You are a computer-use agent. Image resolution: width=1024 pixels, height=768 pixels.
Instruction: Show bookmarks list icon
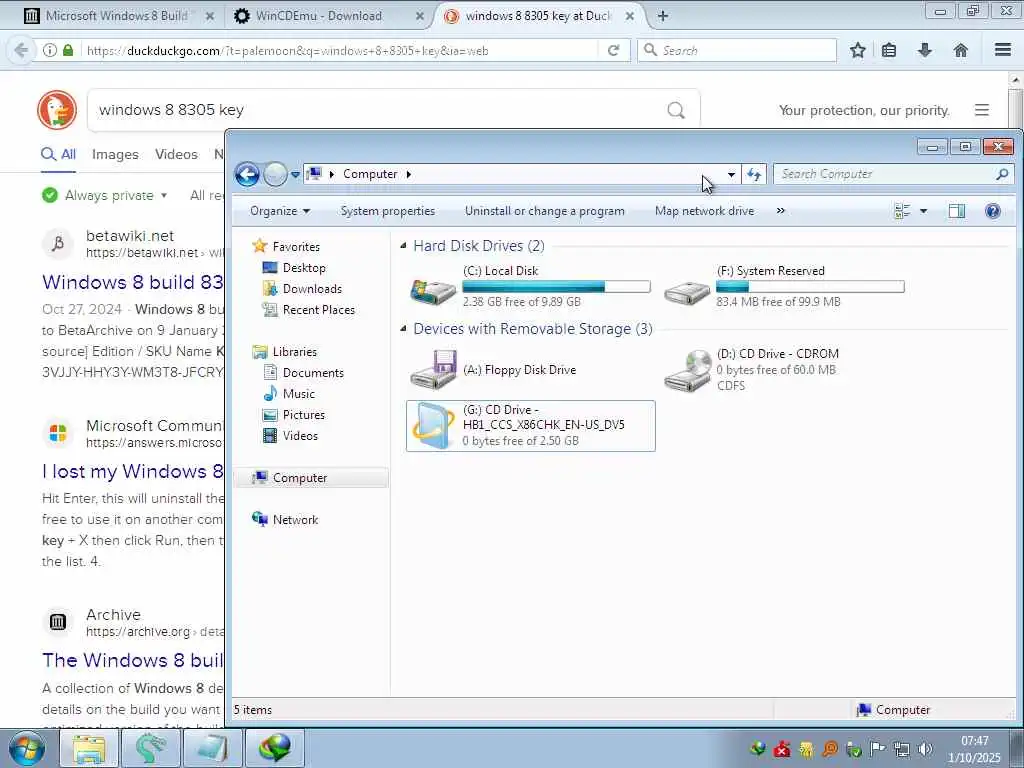(x=889, y=50)
